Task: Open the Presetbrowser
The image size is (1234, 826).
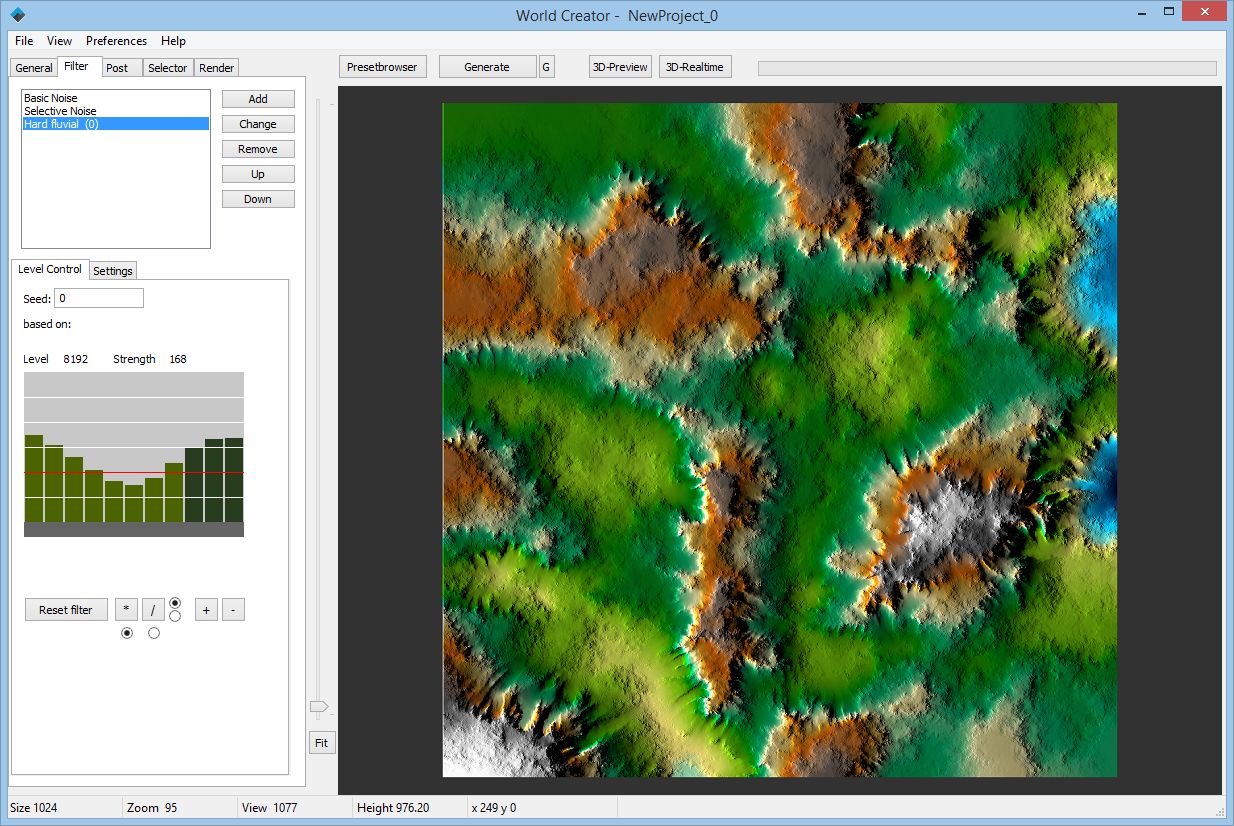Action: click(382, 66)
